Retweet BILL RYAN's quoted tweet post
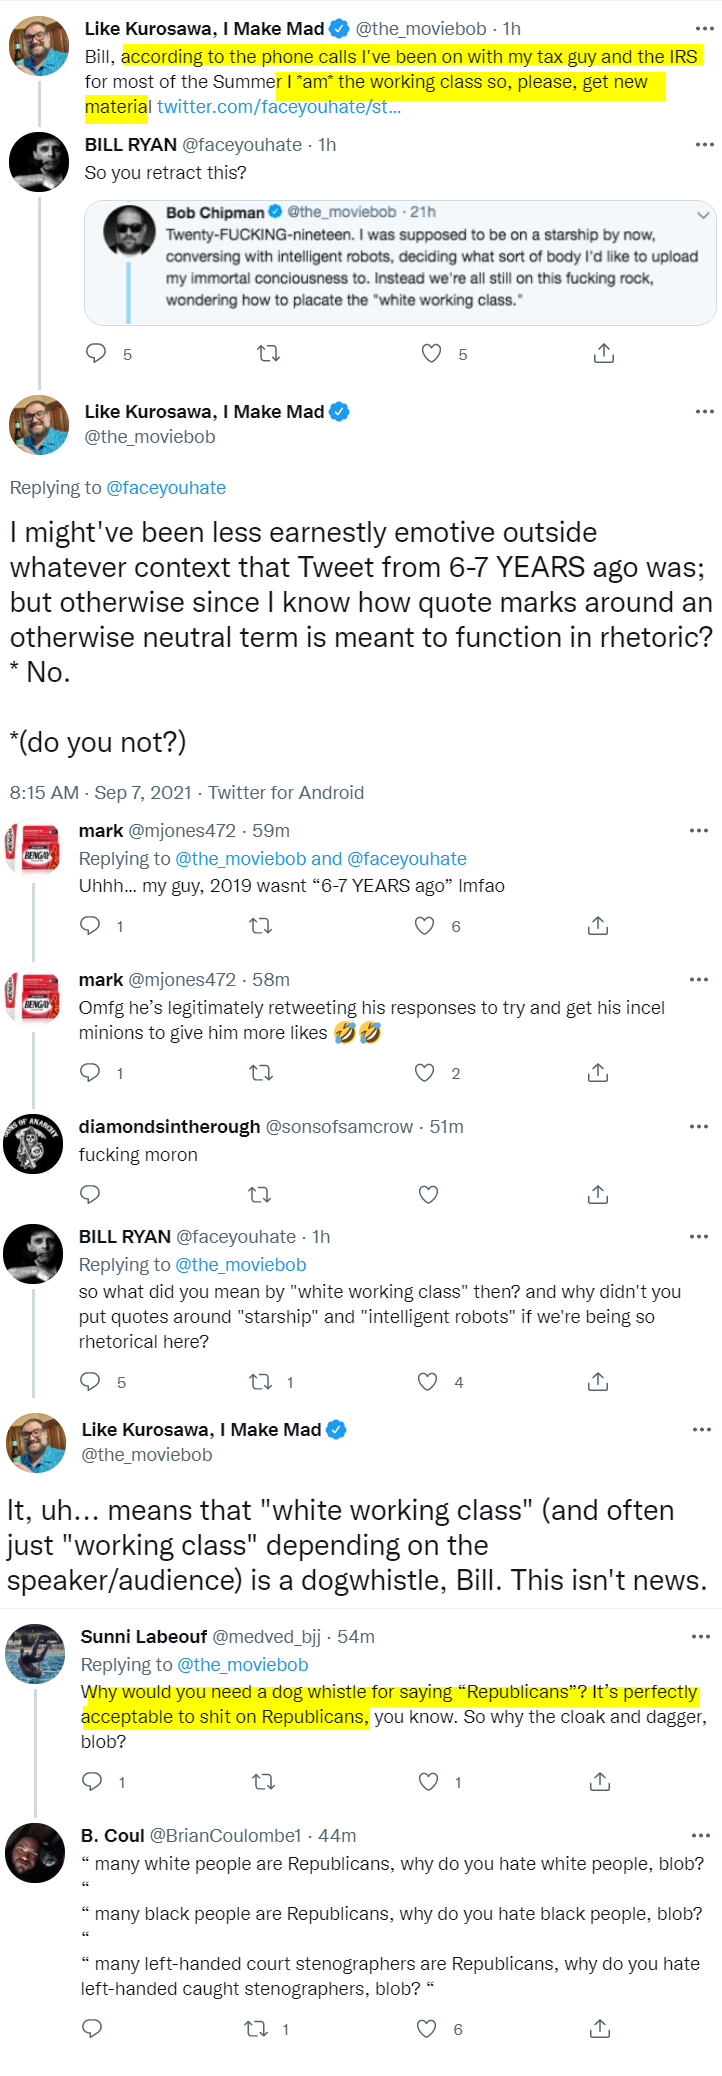722x2076 pixels. point(268,353)
